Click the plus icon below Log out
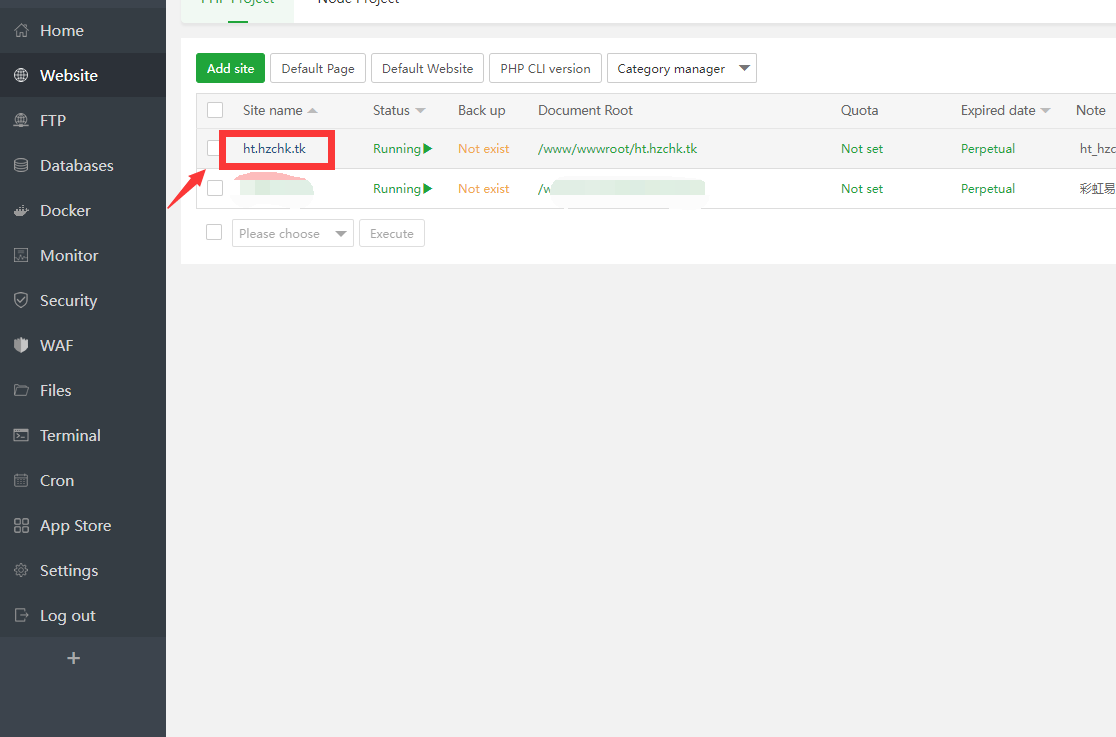 73,658
